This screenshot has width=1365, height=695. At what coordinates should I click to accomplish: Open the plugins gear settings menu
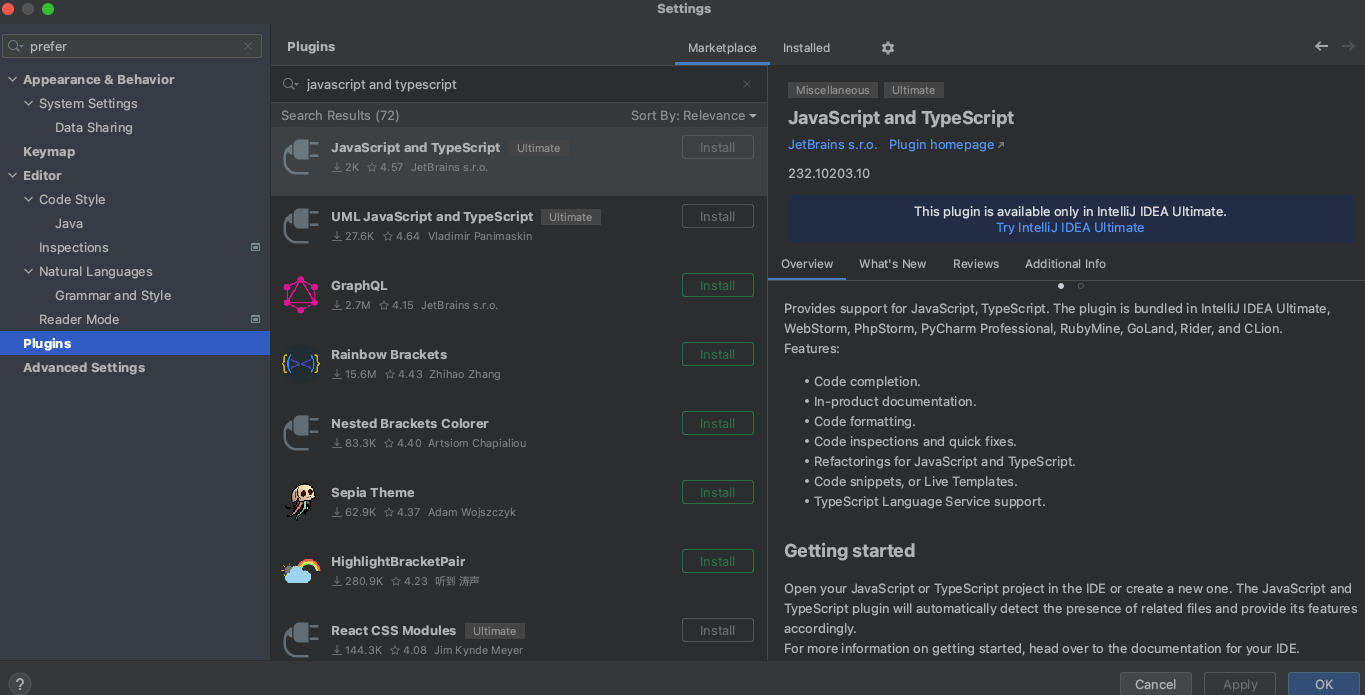(888, 48)
